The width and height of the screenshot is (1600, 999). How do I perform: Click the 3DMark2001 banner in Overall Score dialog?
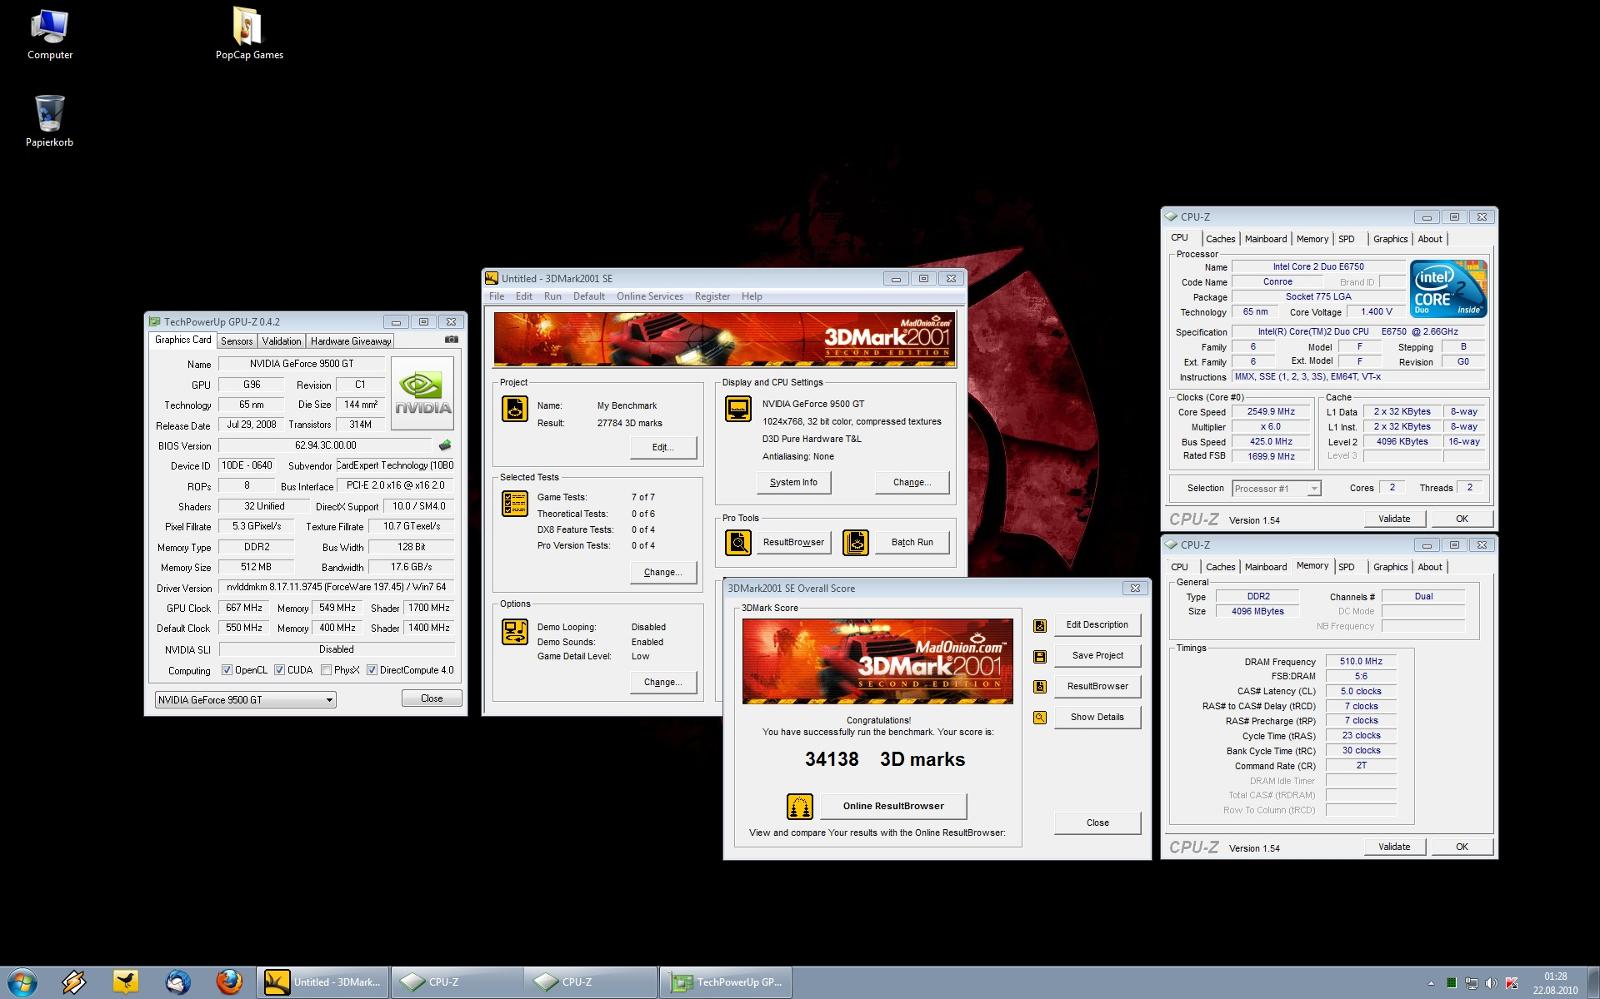(x=877, y=661)
